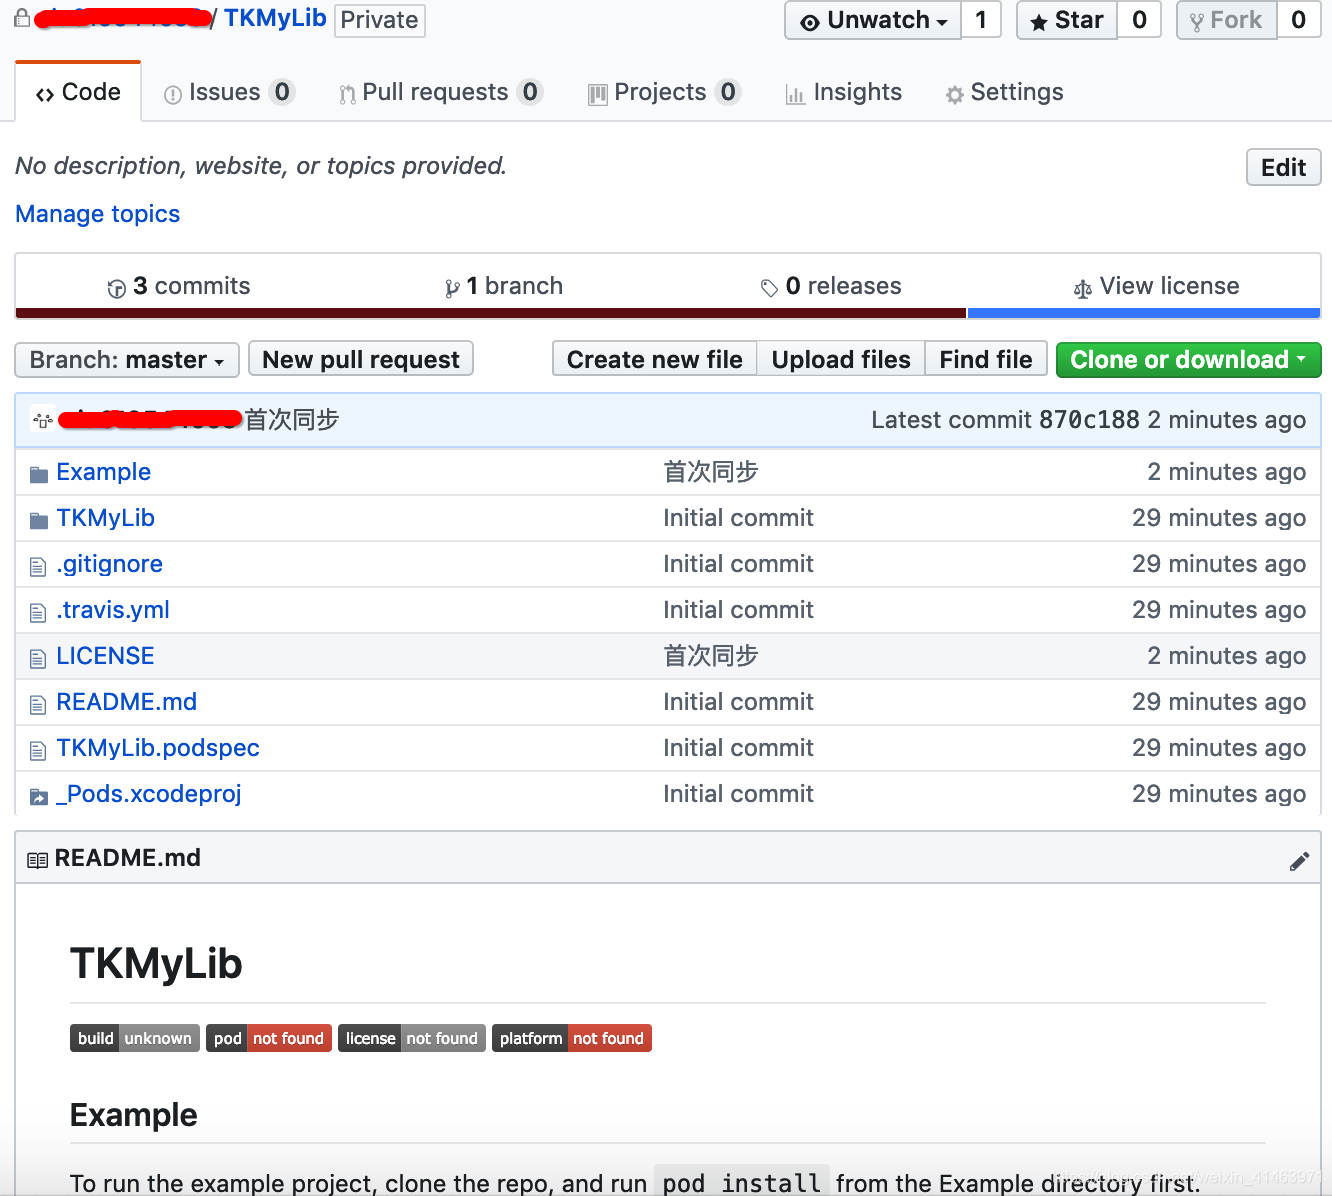The height and width of the screenshot is (1196, 1332).
Task: Click the View license link
Action: pos(1157,286)
